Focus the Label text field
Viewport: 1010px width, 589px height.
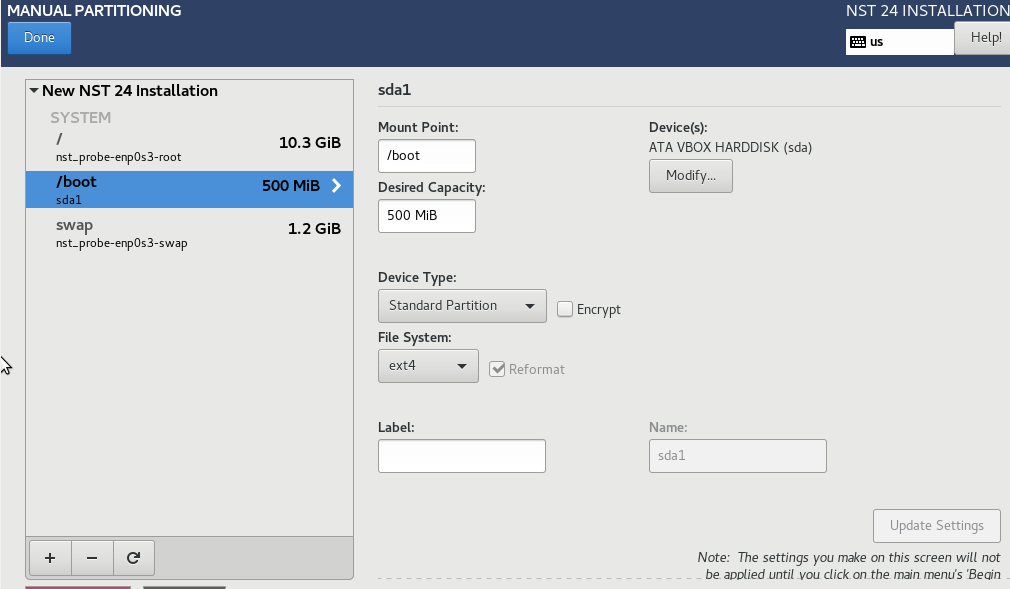[461, 455]
